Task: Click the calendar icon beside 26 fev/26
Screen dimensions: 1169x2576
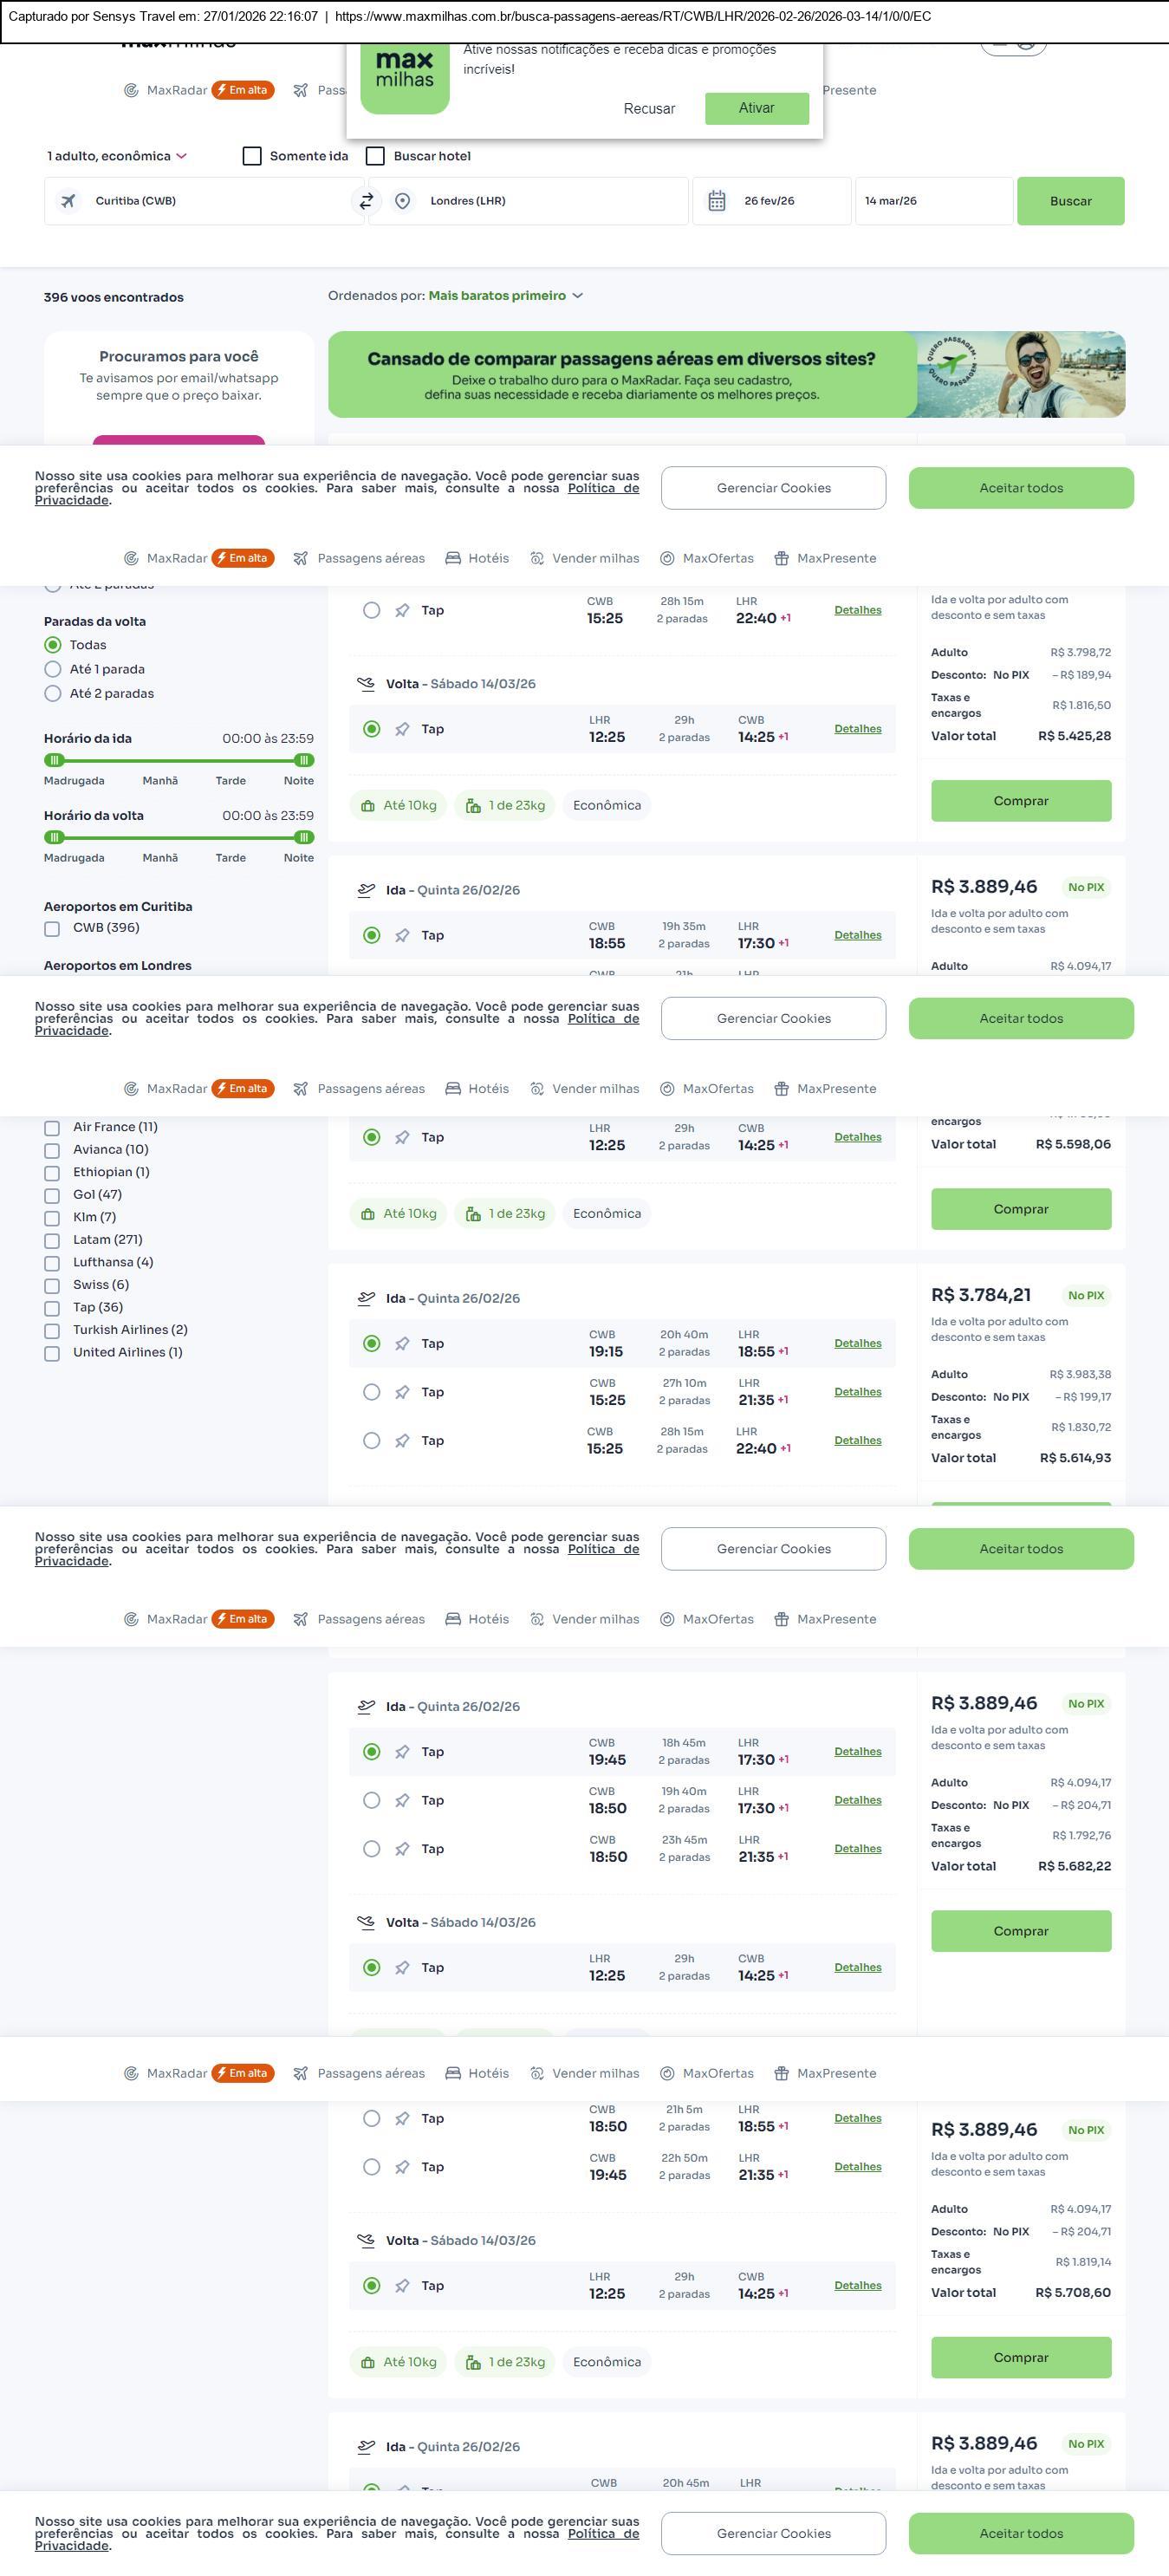Action: pos(717,201)
